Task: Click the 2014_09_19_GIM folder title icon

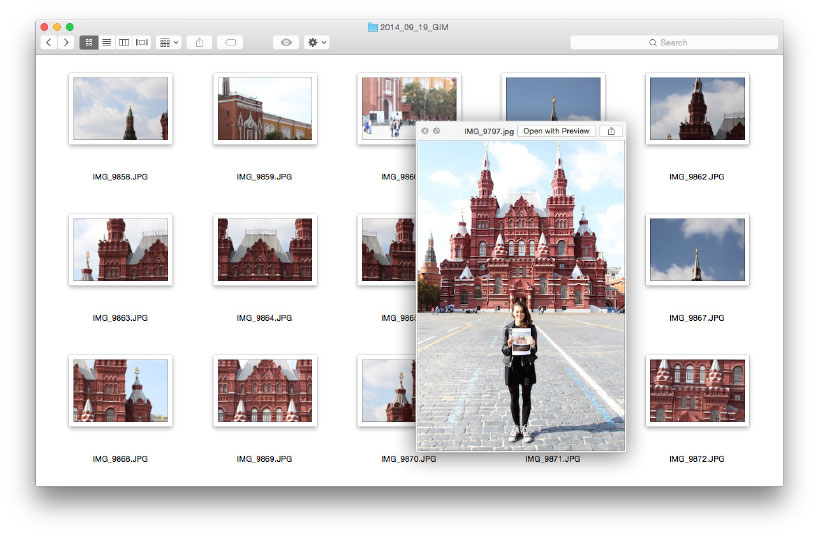Action: (x=372, y=27)
